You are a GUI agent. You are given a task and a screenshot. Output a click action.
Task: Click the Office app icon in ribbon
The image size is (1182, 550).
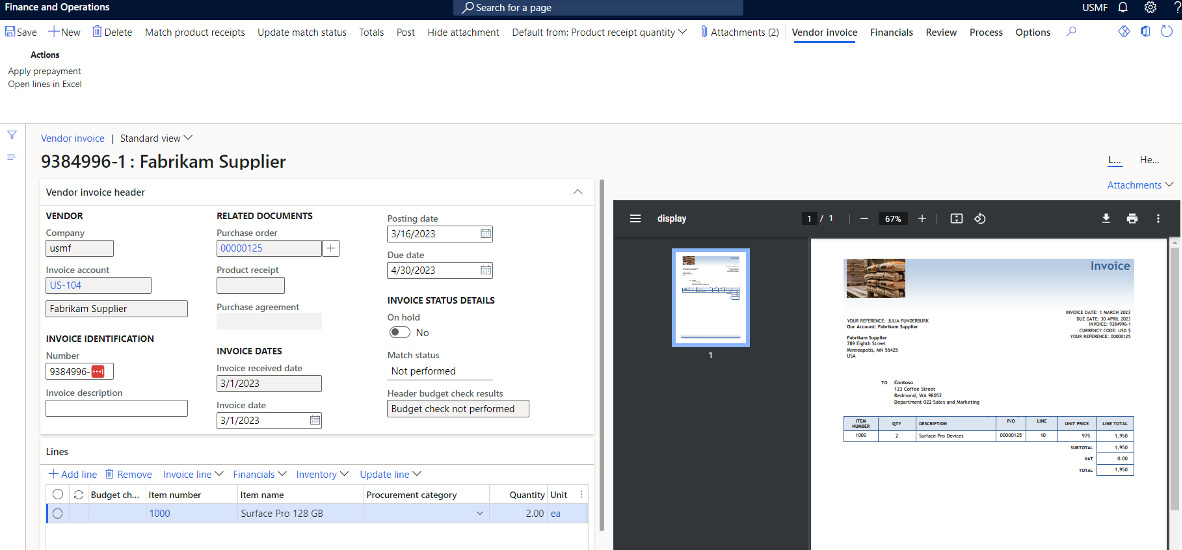(x=1145, y=32)
